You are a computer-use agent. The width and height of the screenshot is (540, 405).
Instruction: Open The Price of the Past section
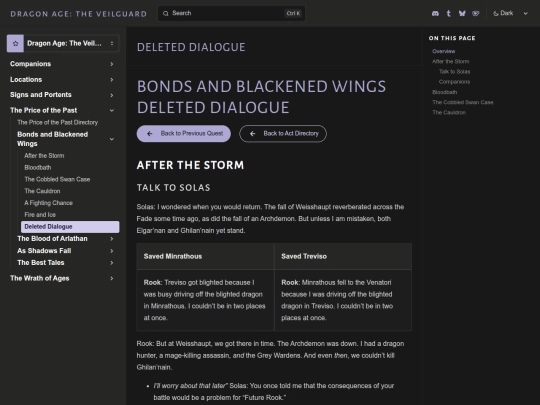[x=43, y=111]
